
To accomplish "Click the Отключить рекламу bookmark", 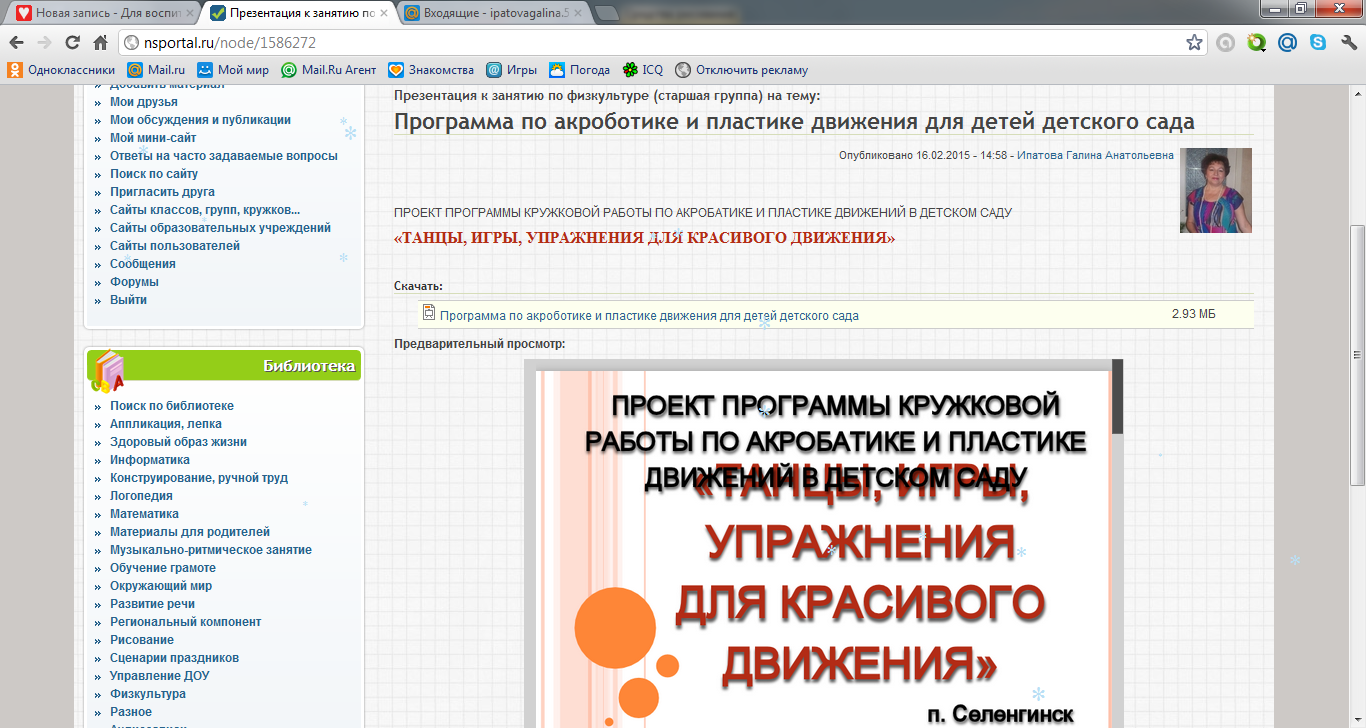I will click(742, 70).
